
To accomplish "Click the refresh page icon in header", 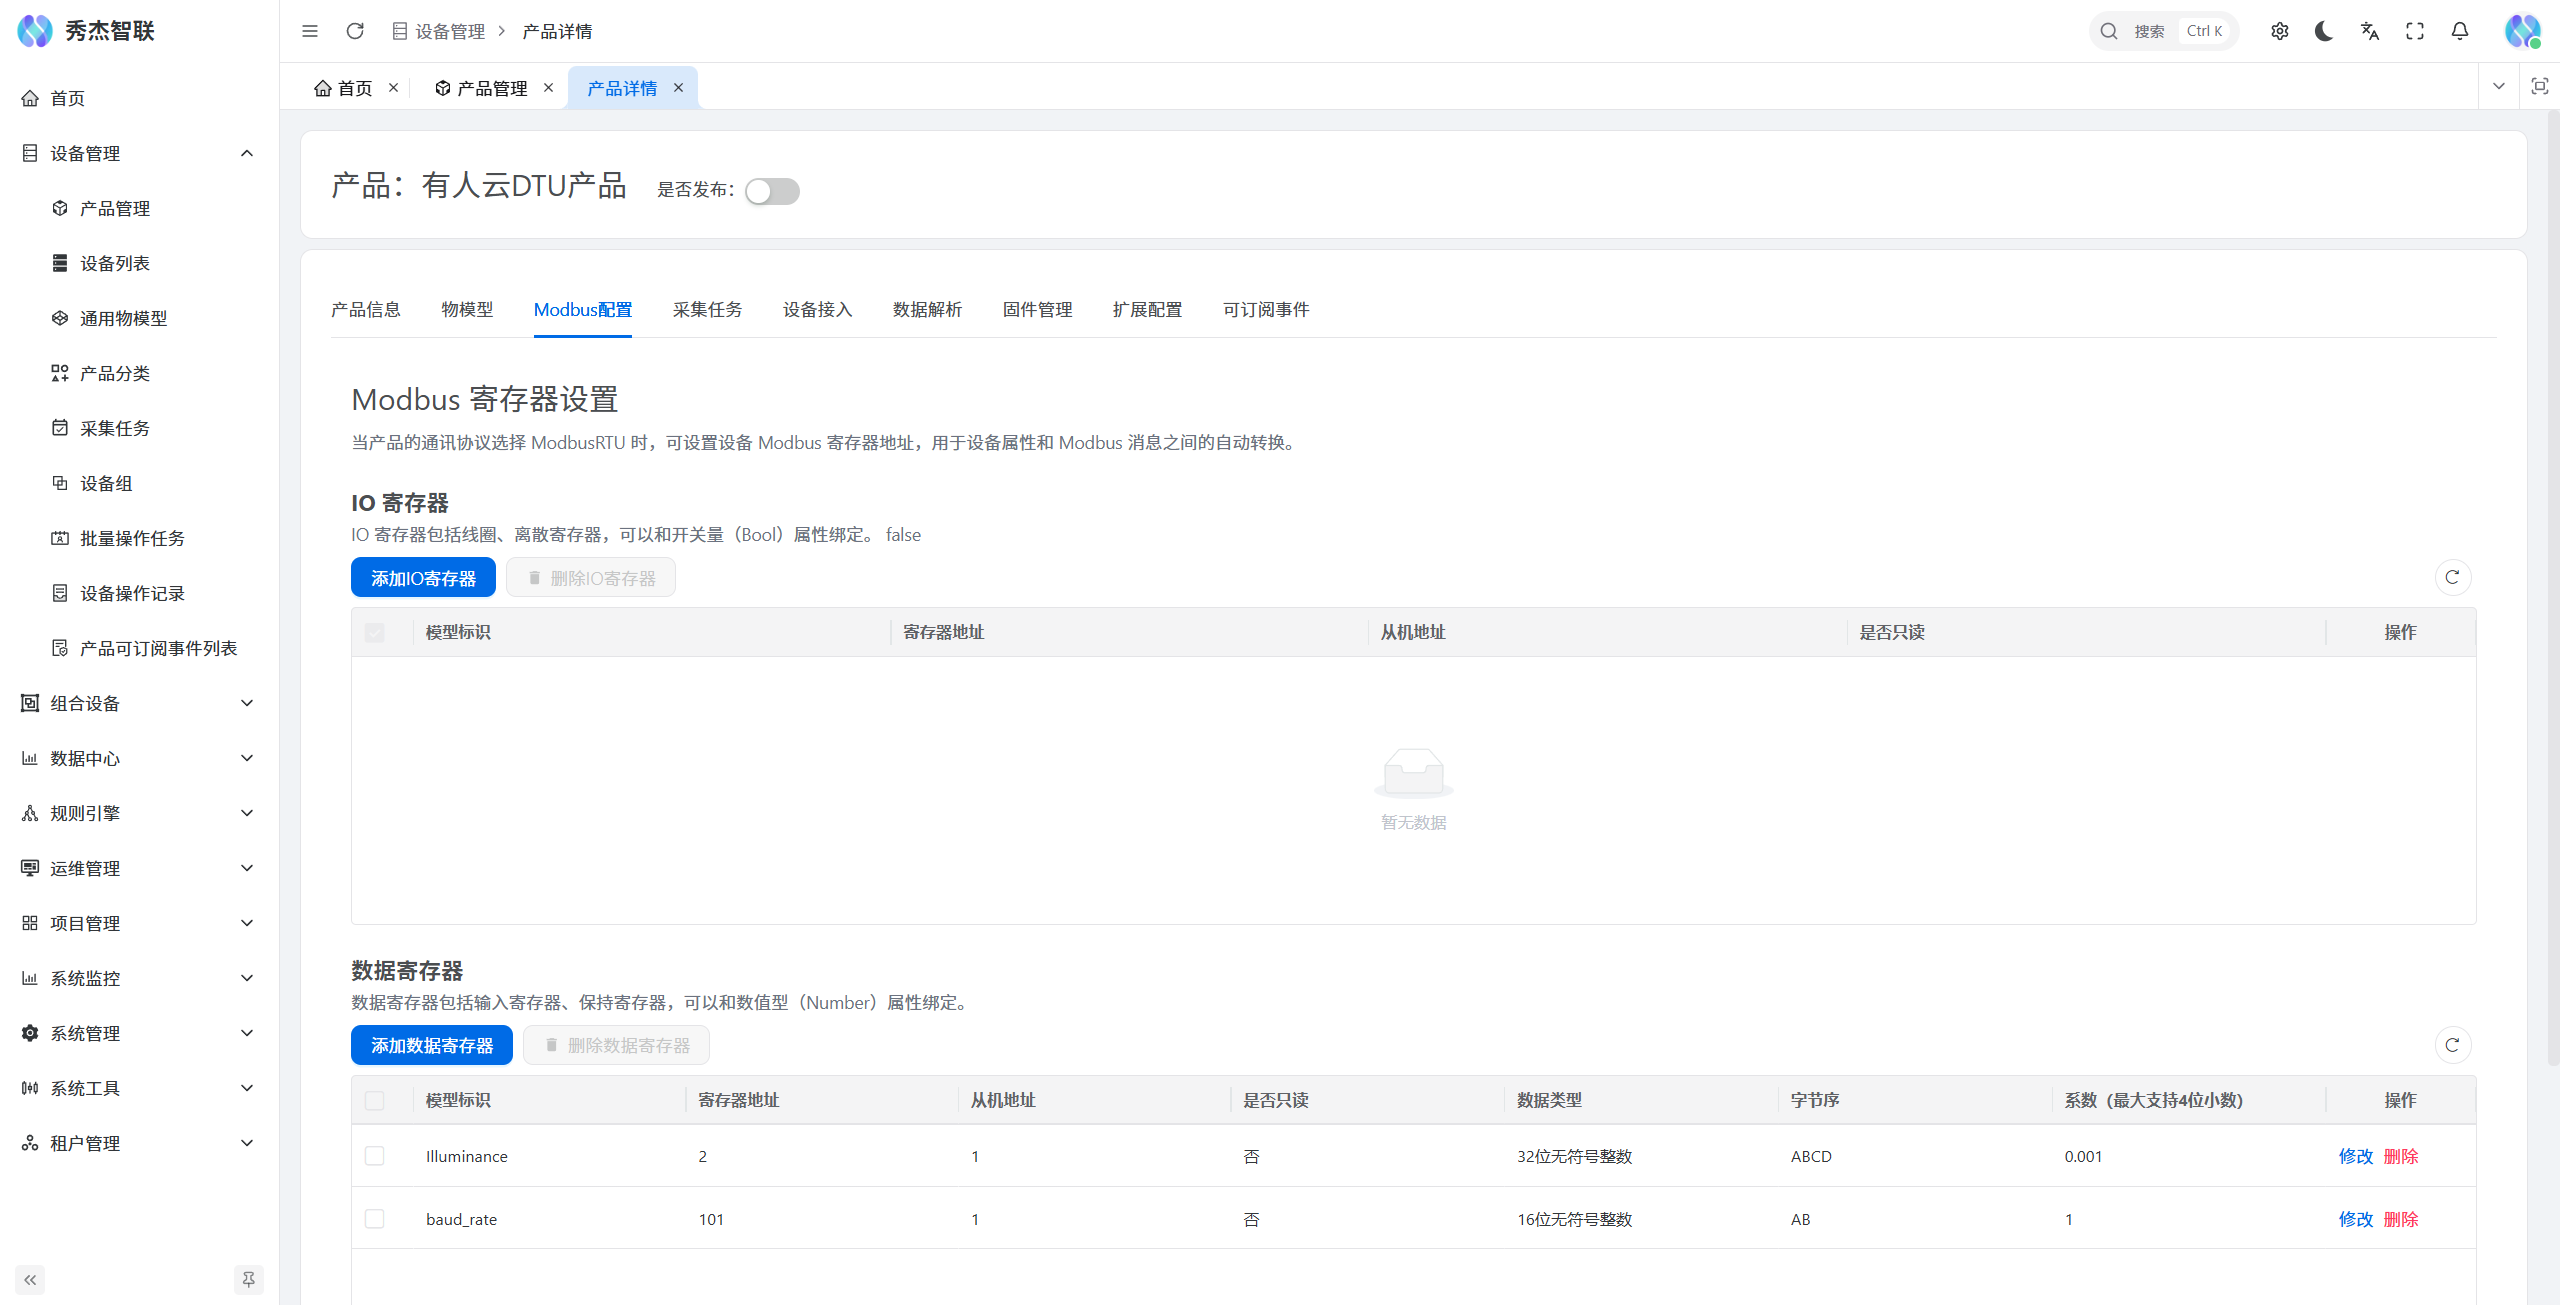I will [355, 31].
